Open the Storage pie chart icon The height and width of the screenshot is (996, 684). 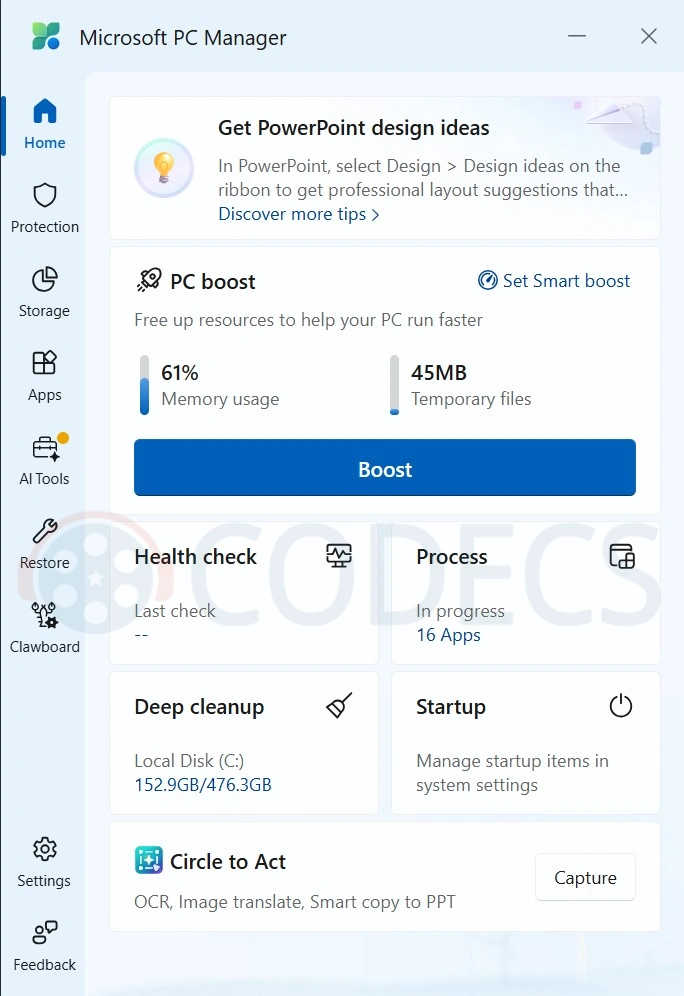coord(44,279)
